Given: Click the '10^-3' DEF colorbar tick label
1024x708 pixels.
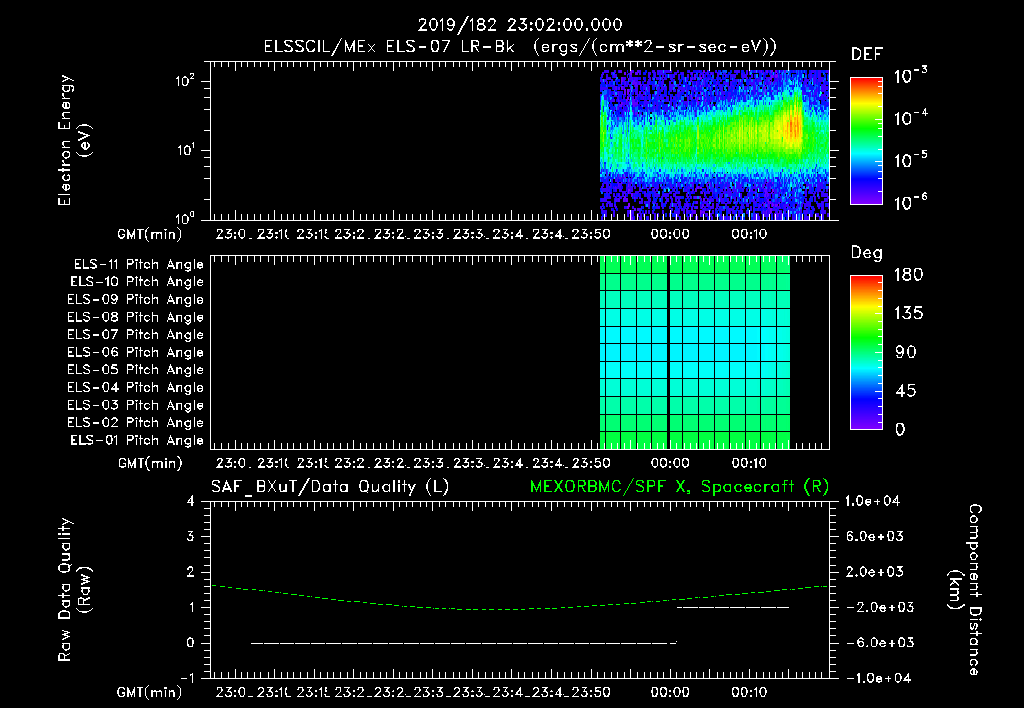Looking at the screenshot, I should (910, 76).
